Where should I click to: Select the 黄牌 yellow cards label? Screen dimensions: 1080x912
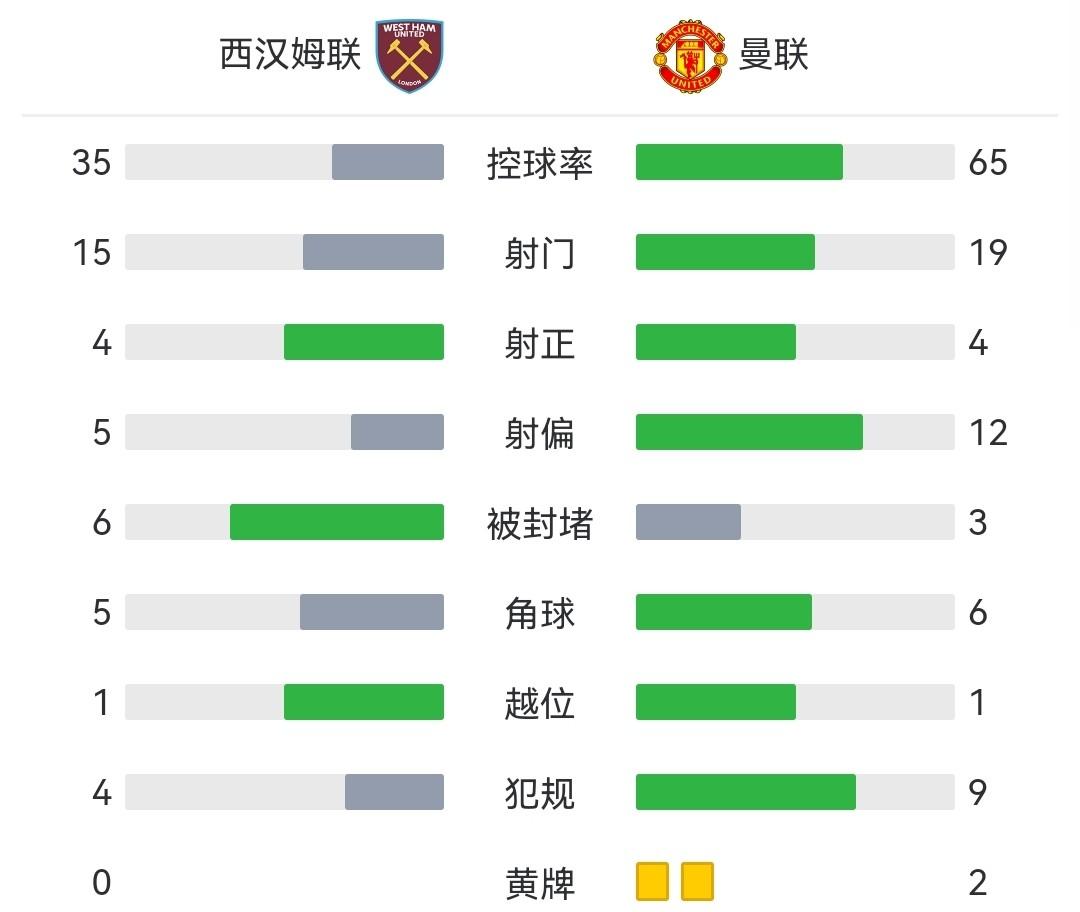[540, 883]
